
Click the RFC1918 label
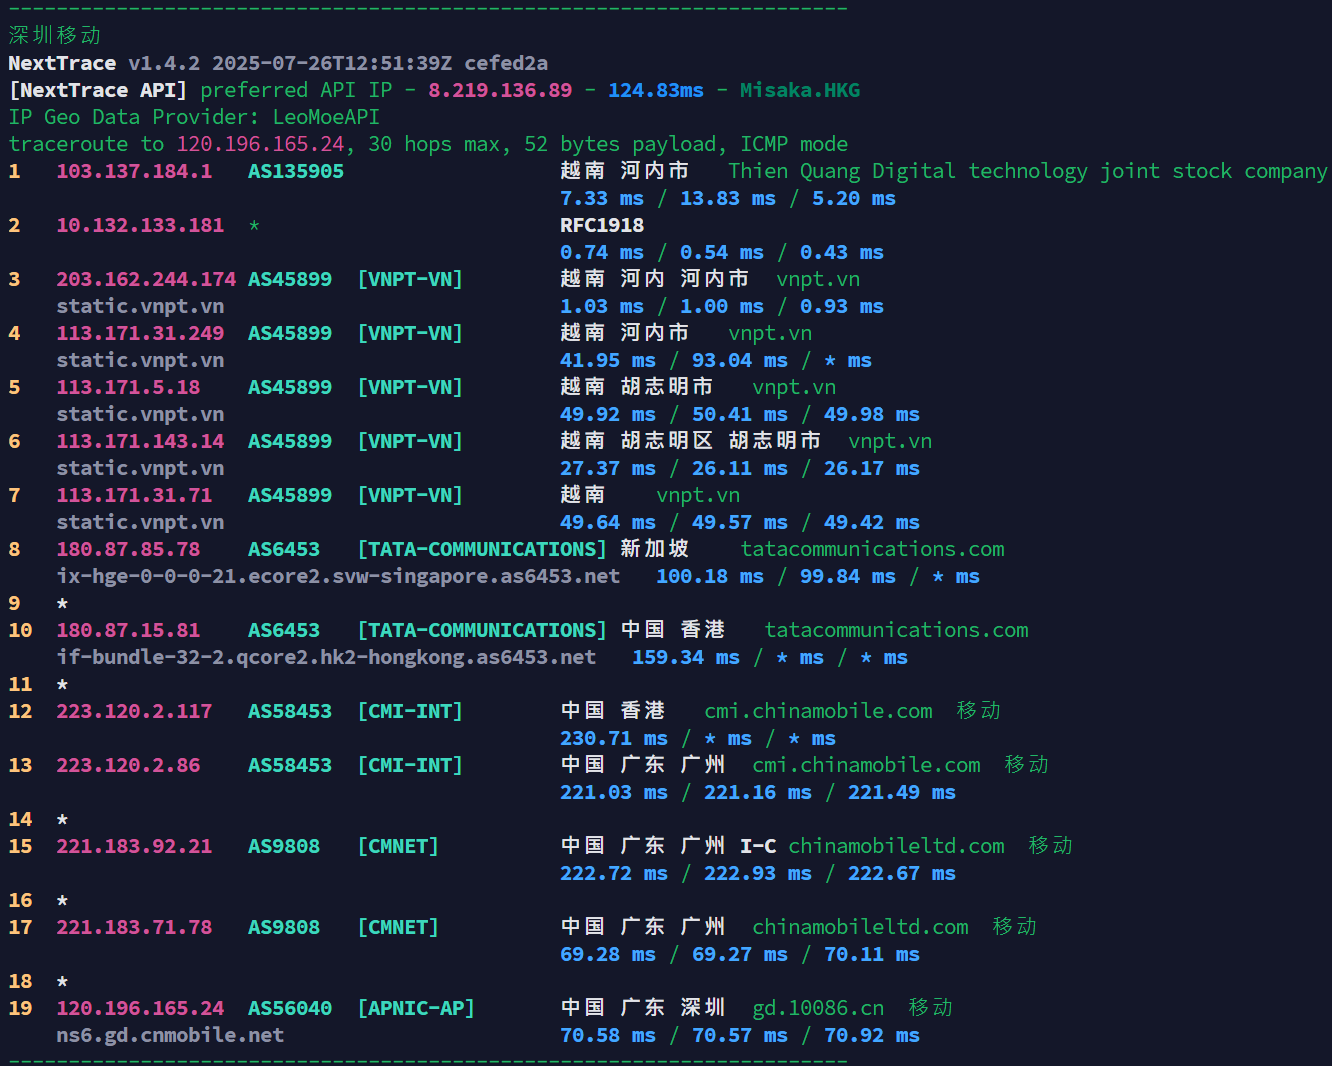(602, 225)
